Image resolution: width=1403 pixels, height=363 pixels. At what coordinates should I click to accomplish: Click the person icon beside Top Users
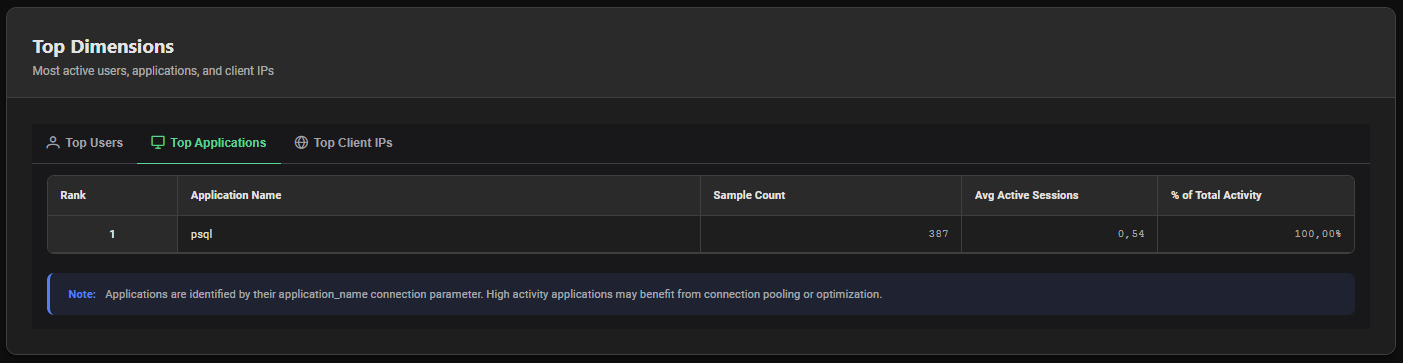coord(53,143)
